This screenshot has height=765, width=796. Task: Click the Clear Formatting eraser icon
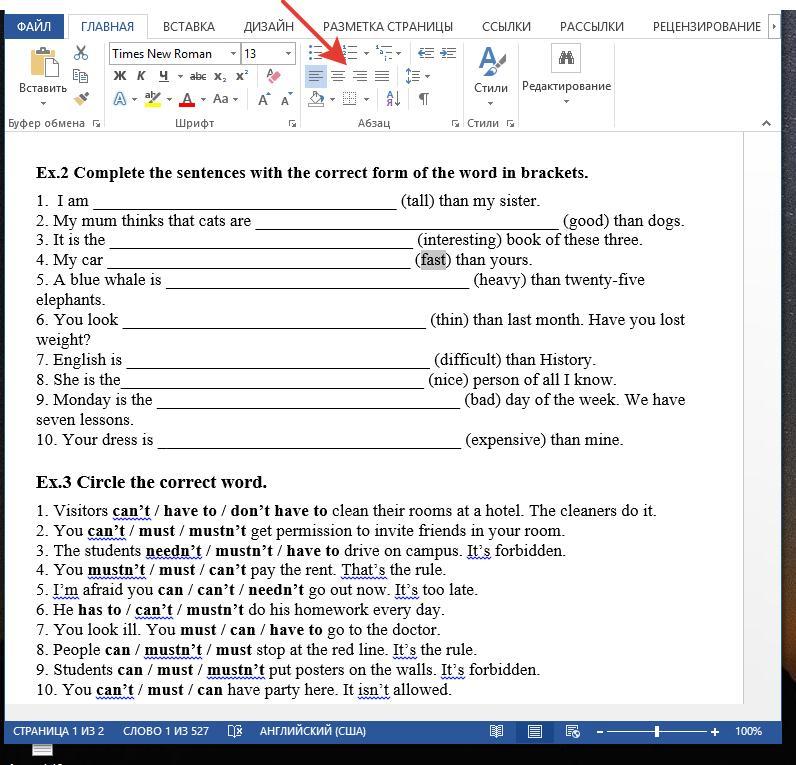273,76
